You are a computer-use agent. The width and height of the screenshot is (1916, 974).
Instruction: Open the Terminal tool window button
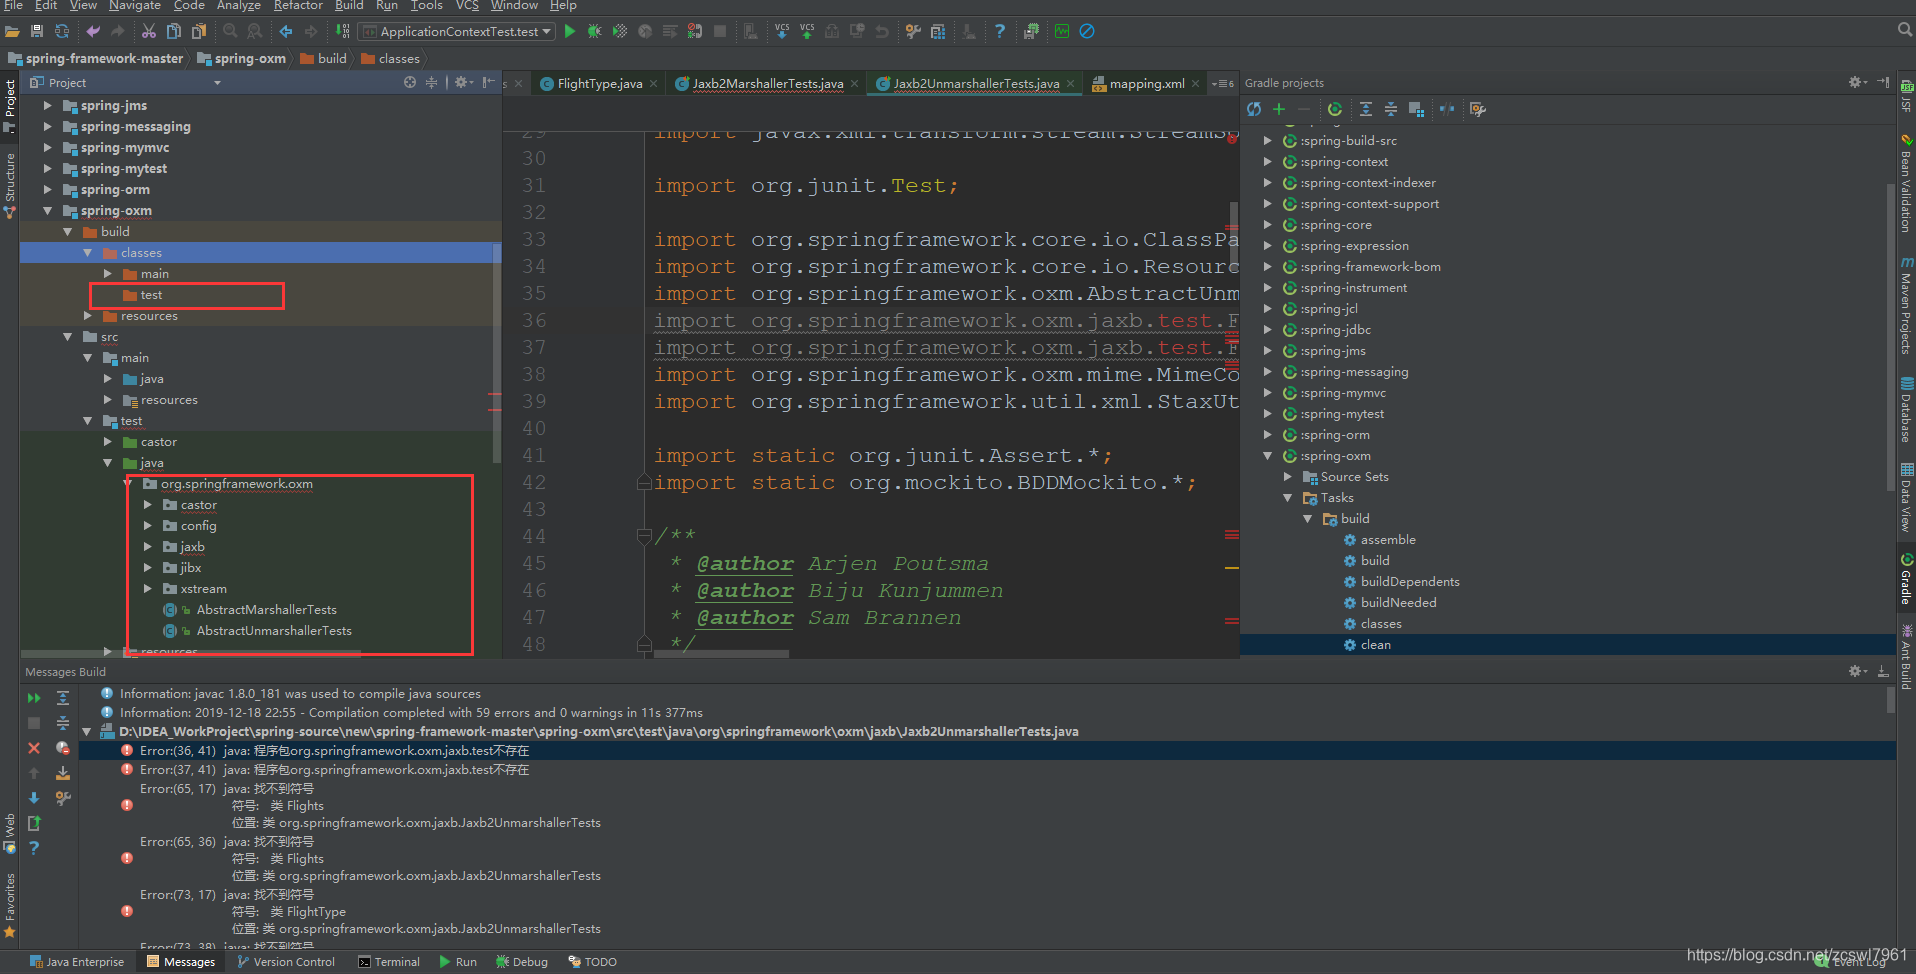(389, 962)
